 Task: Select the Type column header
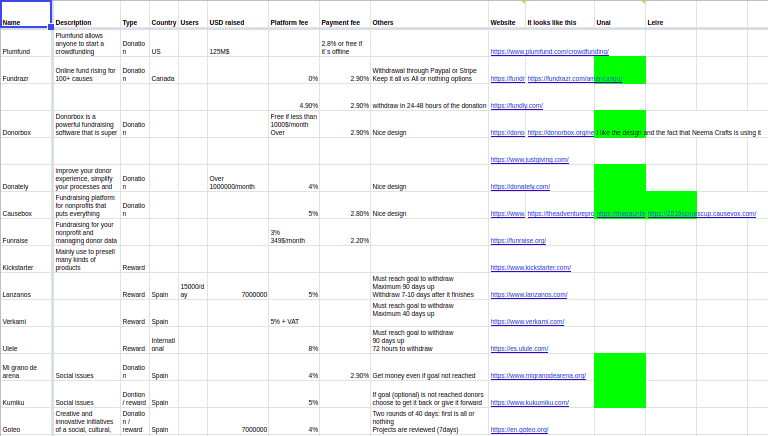pyautogui.click(x=135, y=14)
